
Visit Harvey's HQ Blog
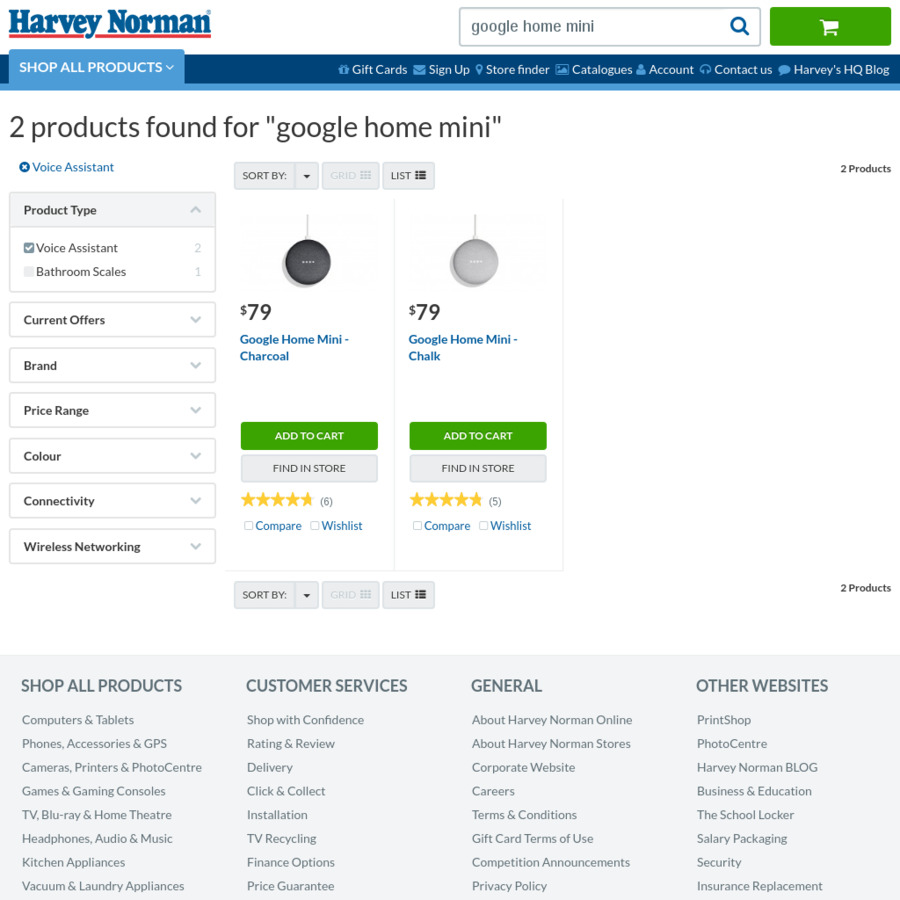[x=833, y=69]
